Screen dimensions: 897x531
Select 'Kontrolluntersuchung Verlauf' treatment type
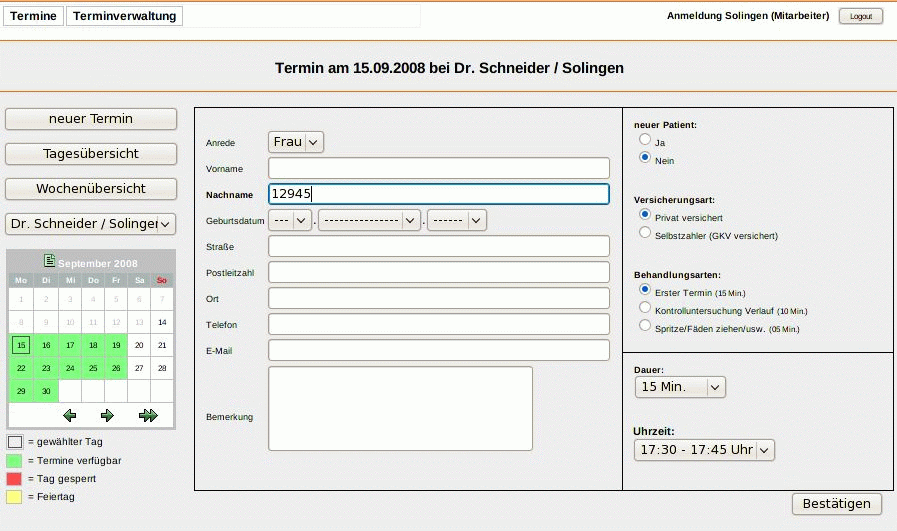tap(645, 308)
